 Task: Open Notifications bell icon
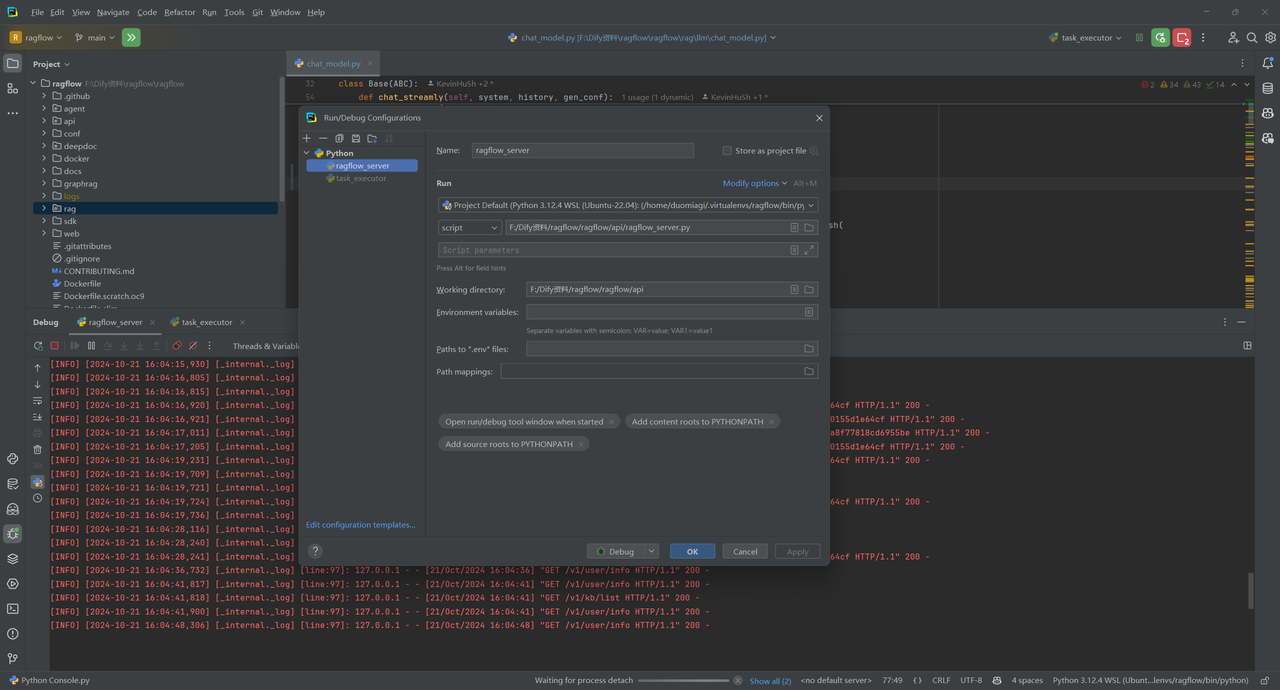click(1268, 63)
